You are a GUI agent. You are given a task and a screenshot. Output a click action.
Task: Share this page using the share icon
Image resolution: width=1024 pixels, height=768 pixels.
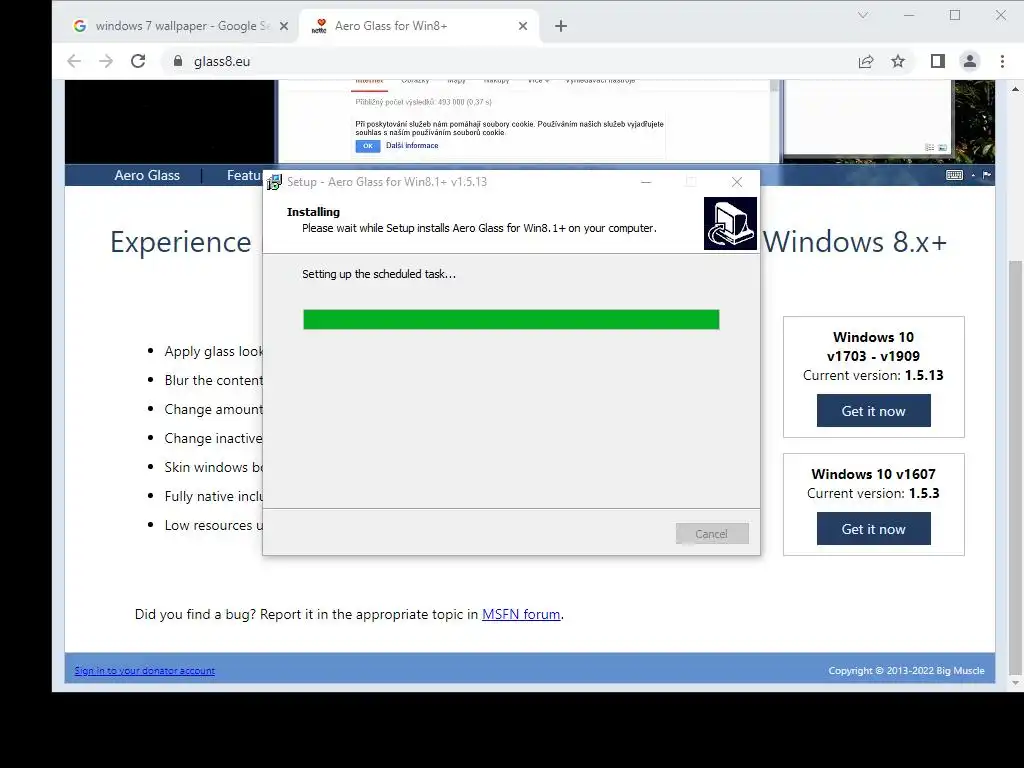coord(866,61)
